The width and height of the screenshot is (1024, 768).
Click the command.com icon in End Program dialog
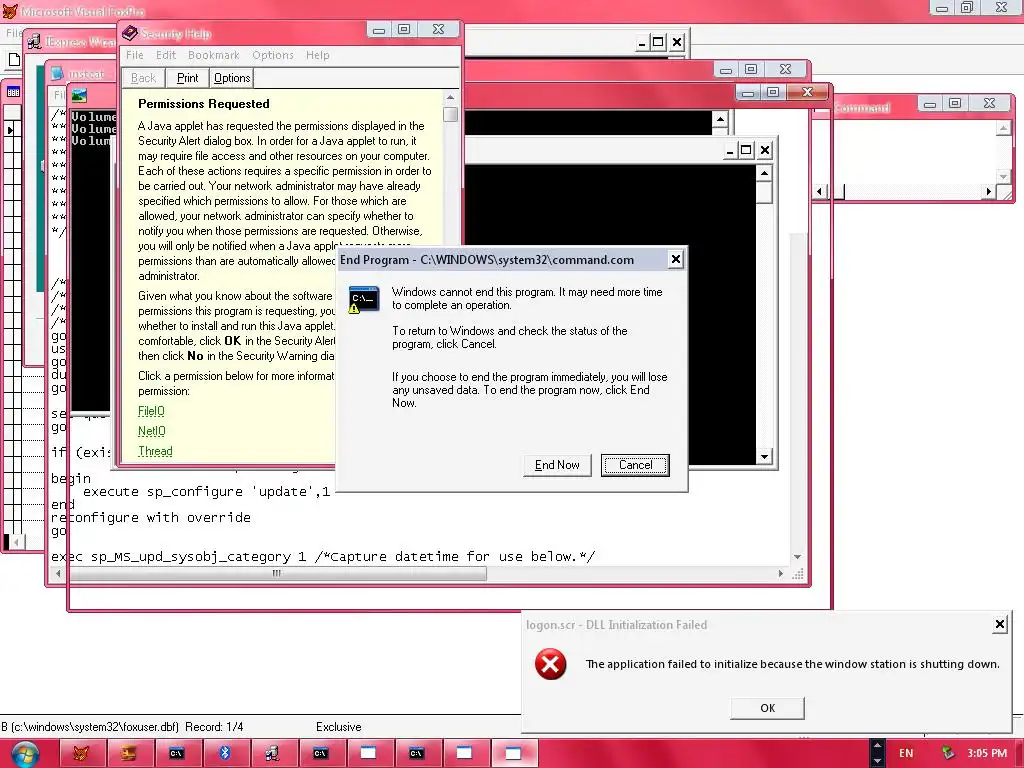coord(363,299)
